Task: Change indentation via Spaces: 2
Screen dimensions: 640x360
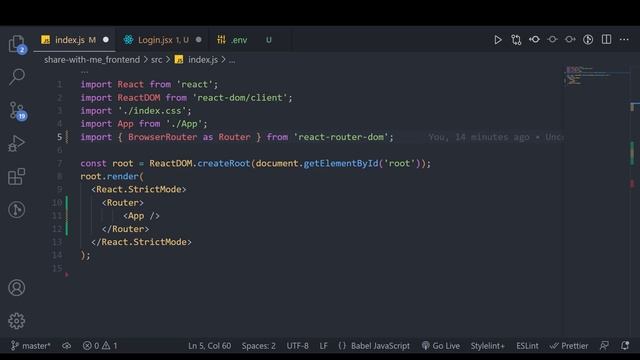Action: [x=258, y=346]
